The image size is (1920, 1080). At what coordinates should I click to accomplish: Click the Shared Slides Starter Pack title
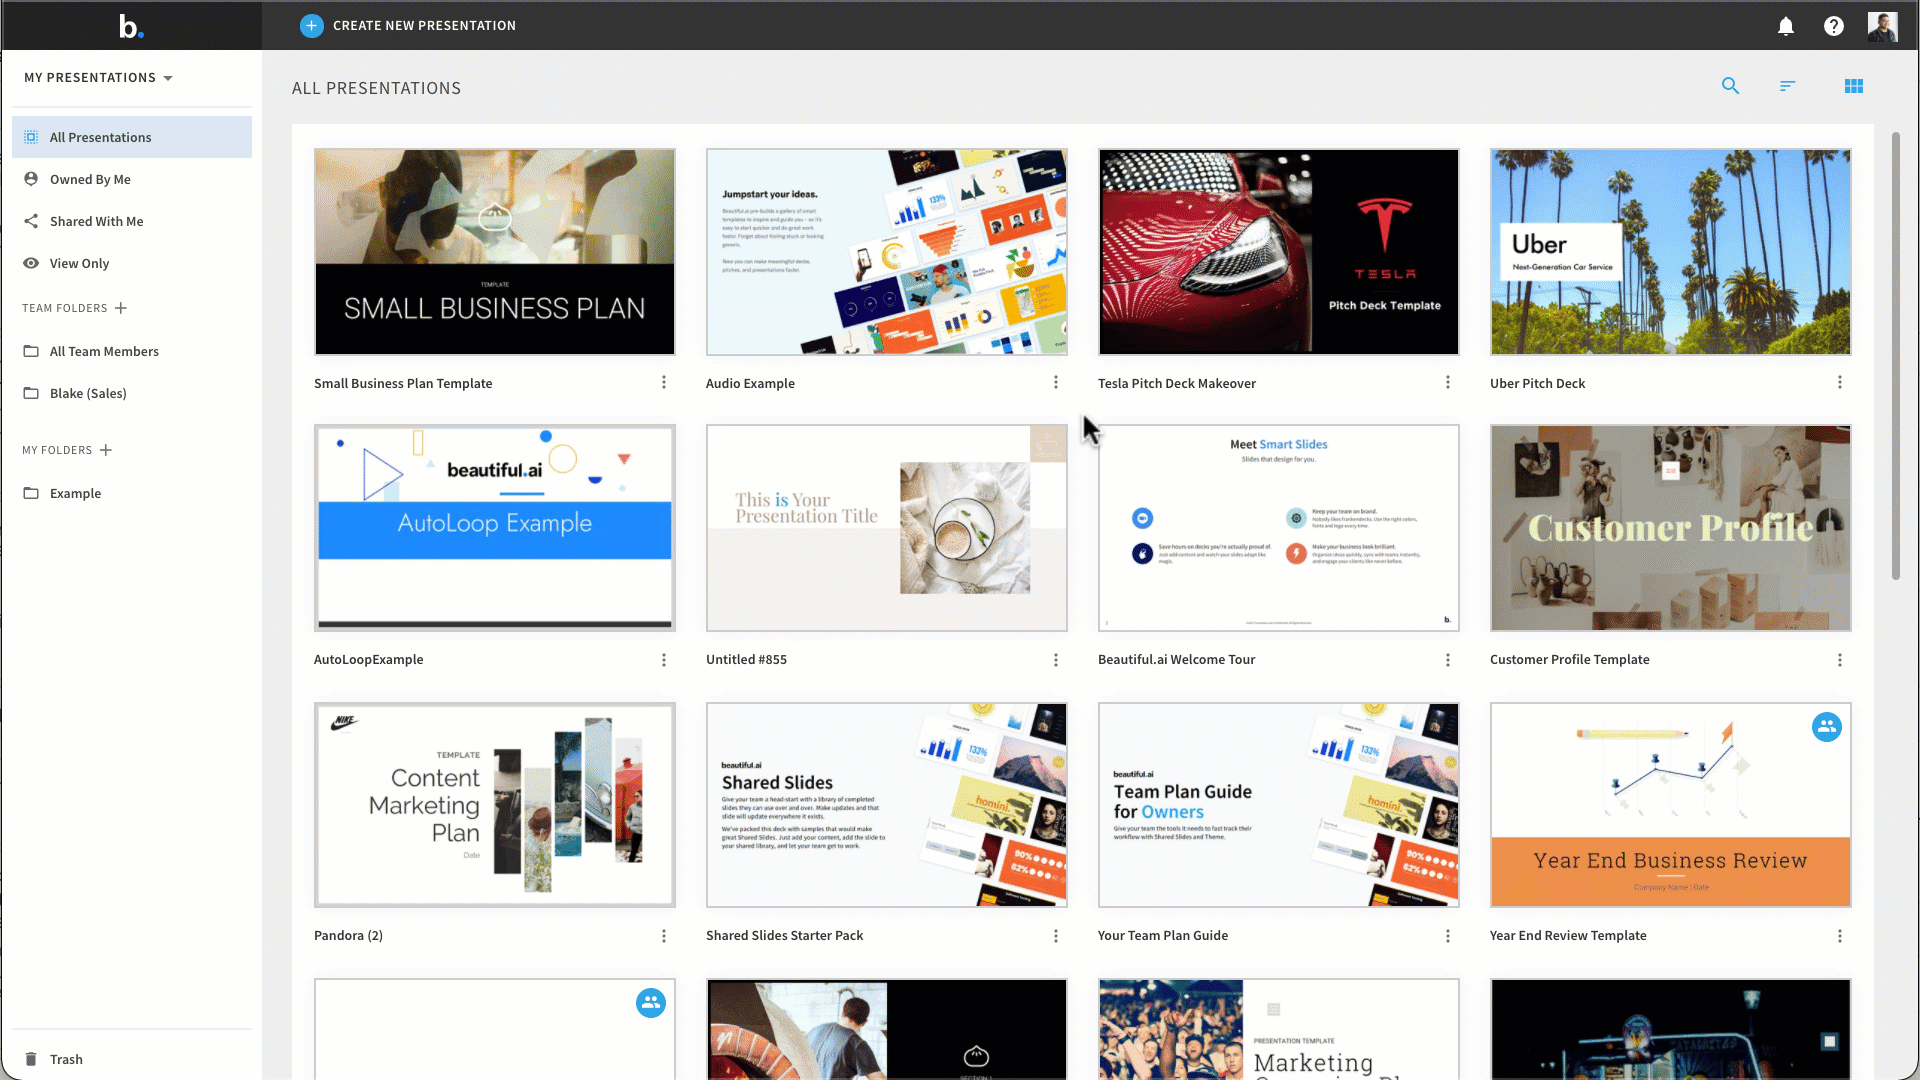(x=784, y=936)
